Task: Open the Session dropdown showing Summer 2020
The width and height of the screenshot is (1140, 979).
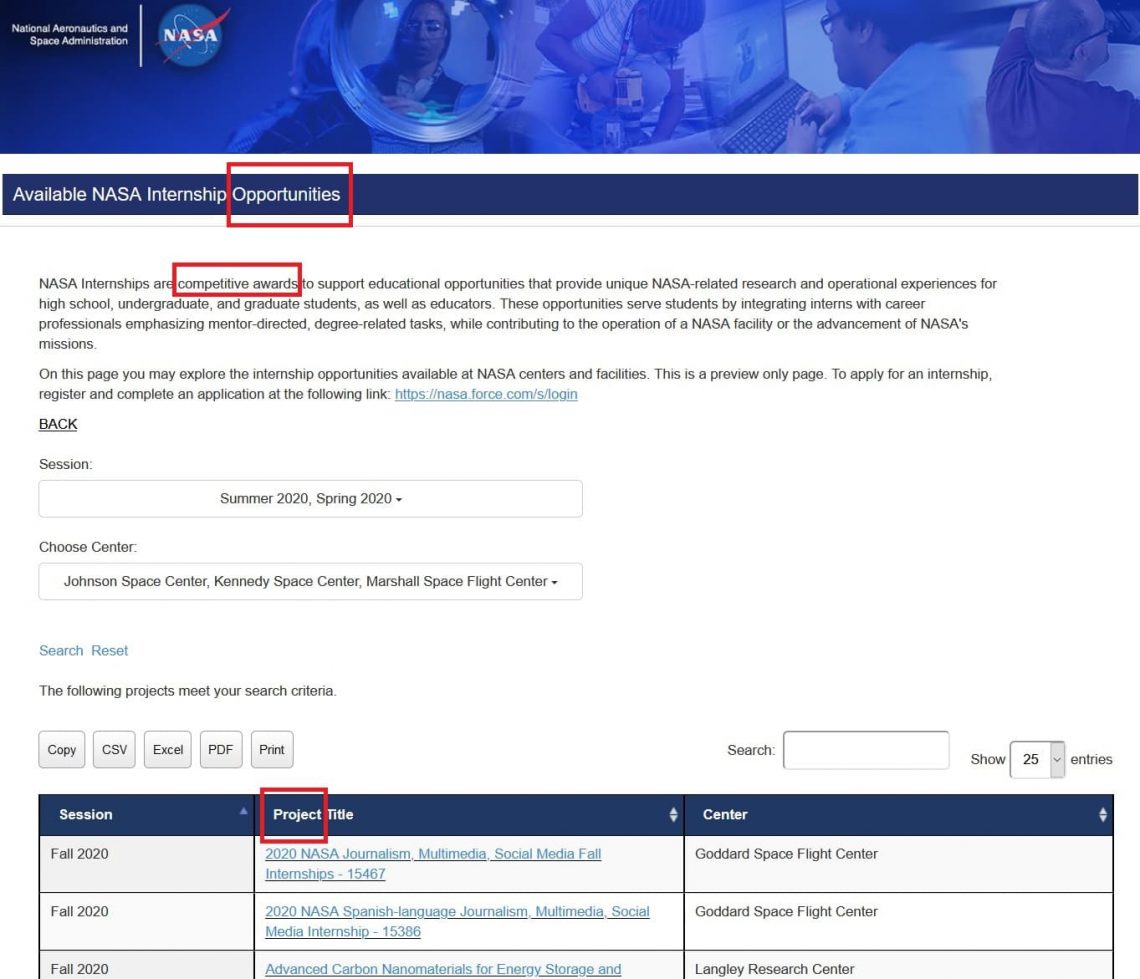Action: coord(310,499)
